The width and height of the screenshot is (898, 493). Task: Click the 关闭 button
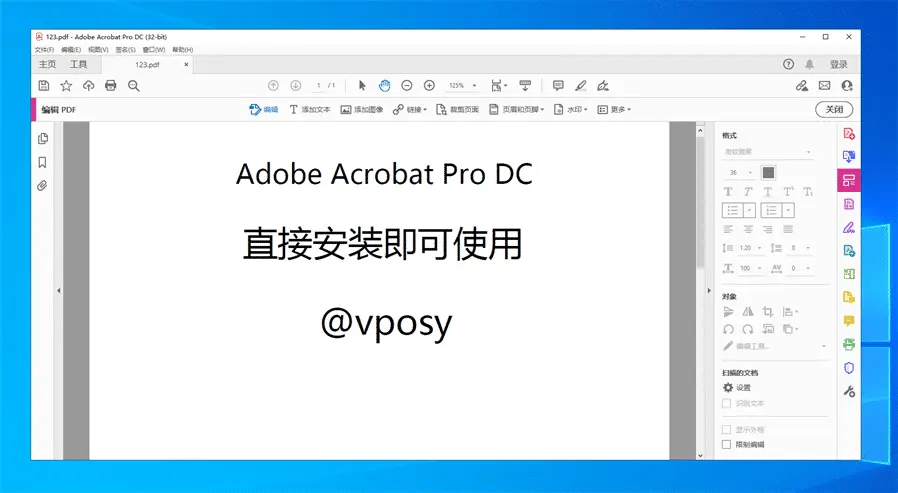point(833,109)
